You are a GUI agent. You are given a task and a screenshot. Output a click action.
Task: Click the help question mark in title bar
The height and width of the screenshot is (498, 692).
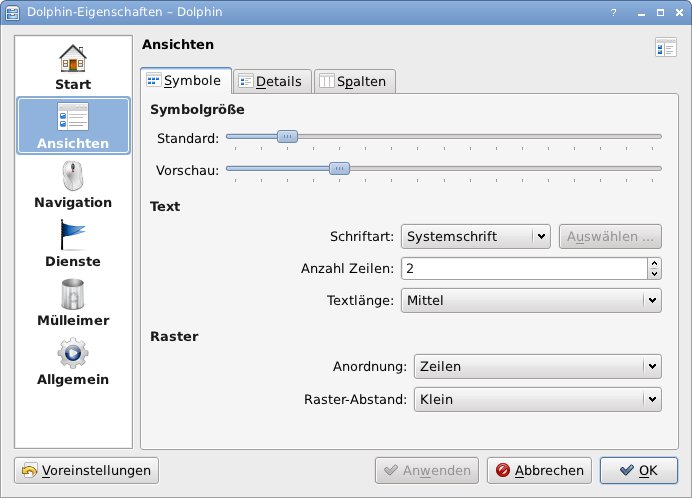click(613, 12)
